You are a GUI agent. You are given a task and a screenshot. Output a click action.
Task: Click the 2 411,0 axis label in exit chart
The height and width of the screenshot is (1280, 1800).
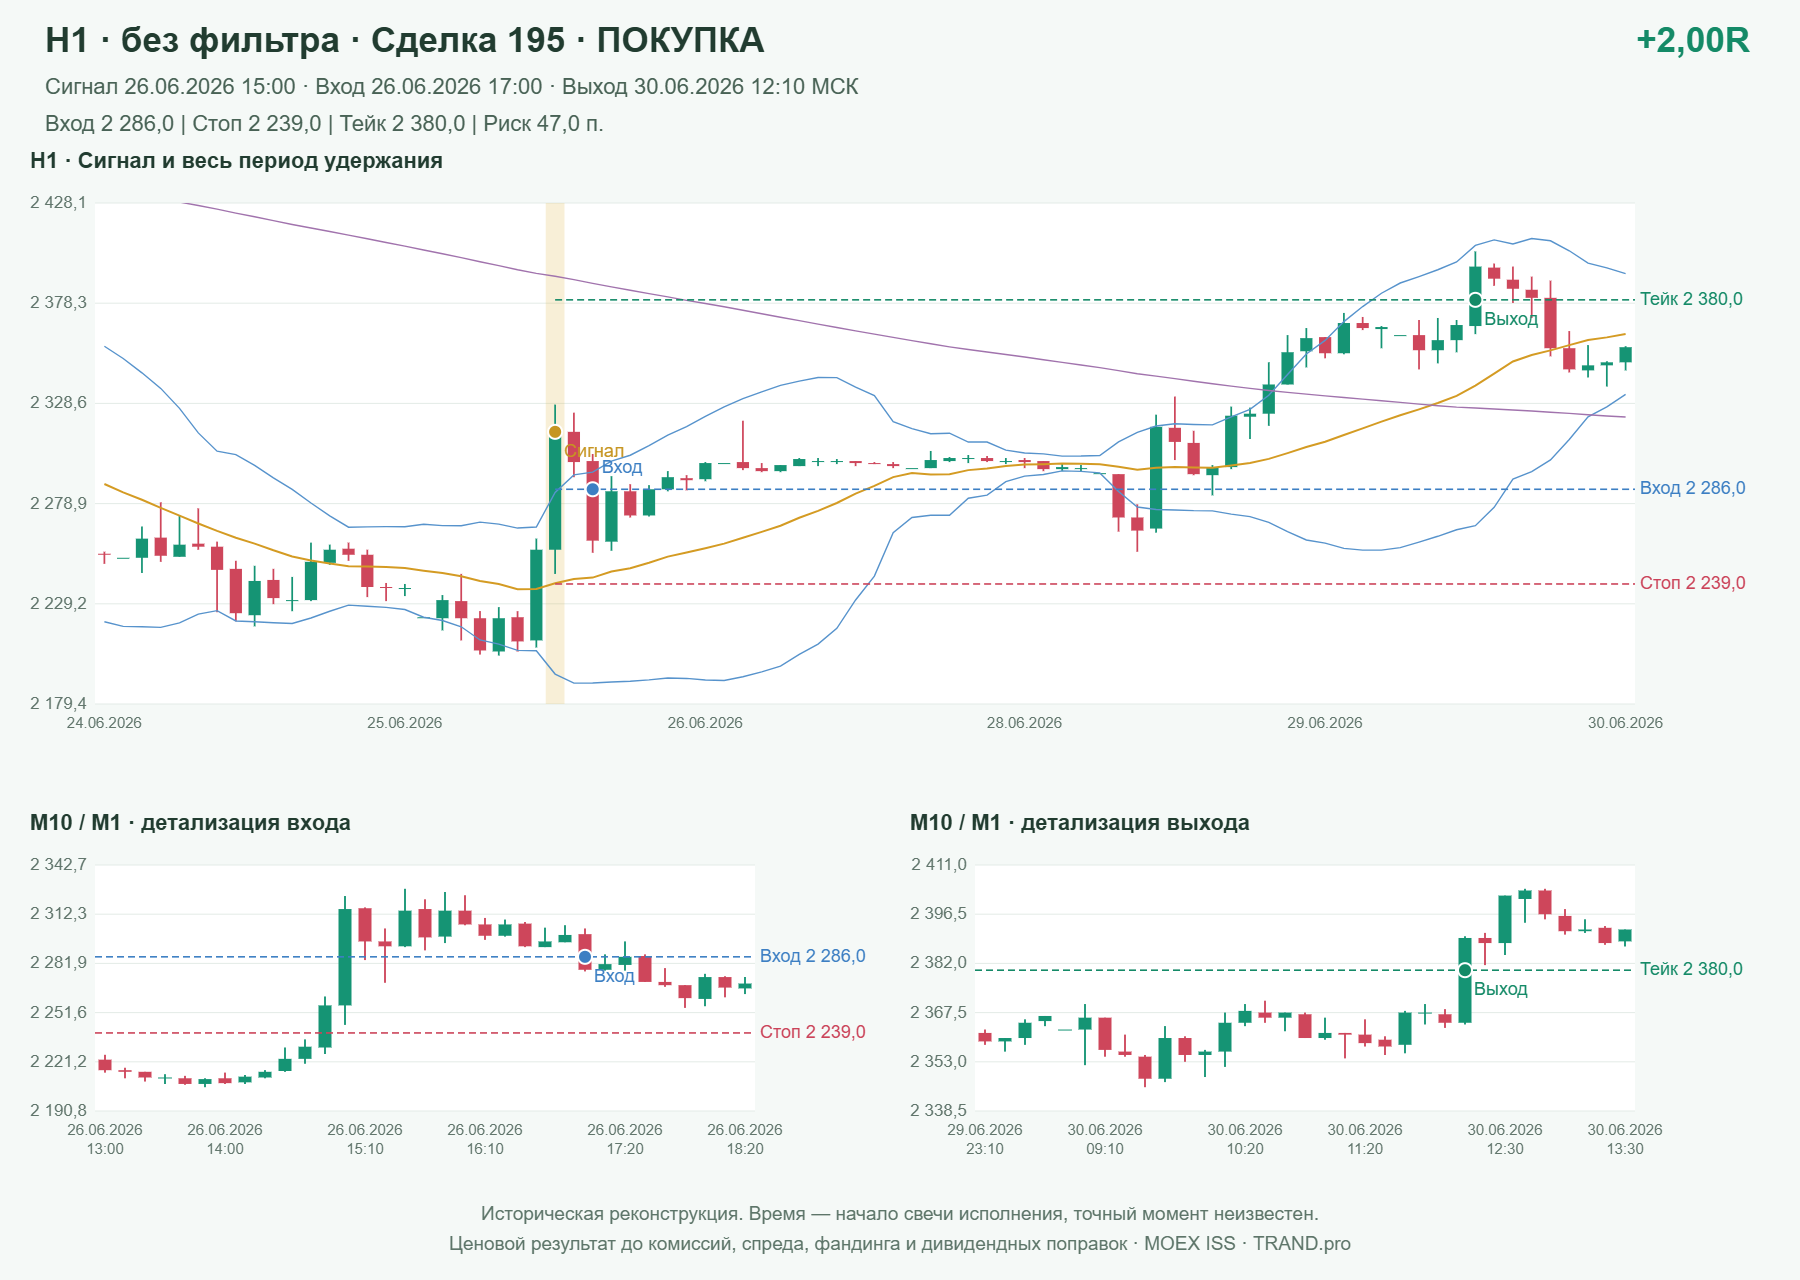pyautogui.click(x=939, y=865)
